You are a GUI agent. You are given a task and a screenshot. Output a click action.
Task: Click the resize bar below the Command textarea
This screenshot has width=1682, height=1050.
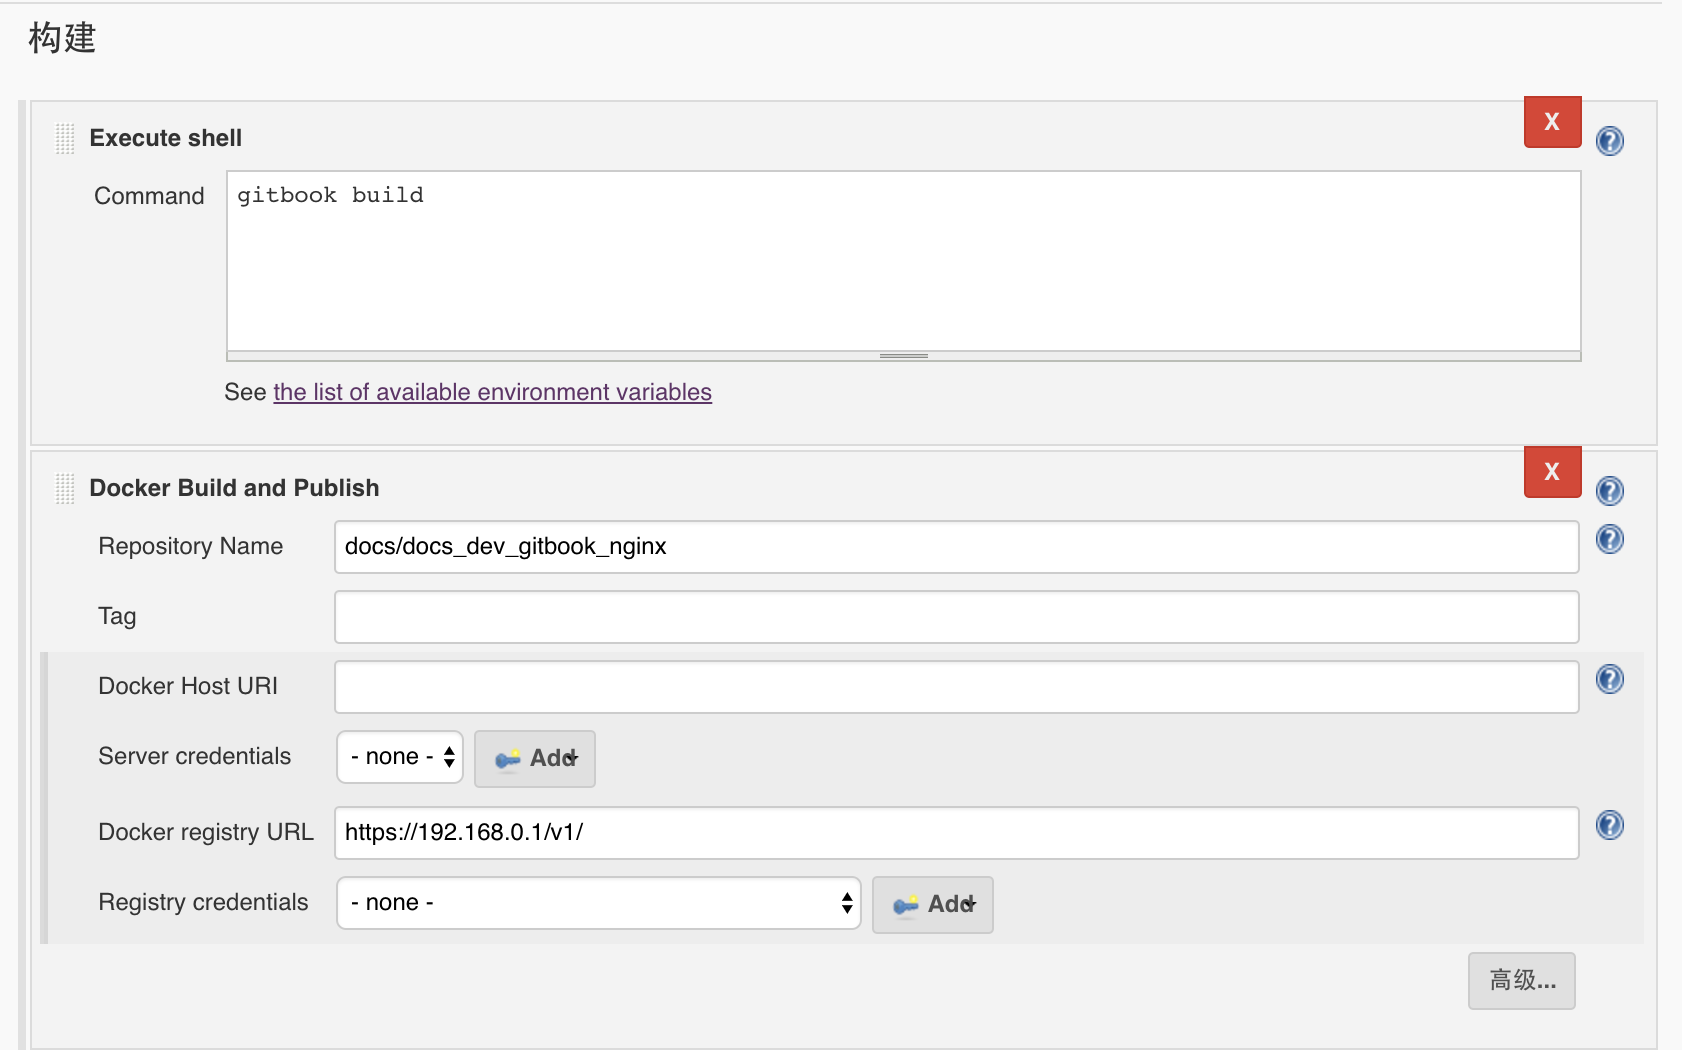point(903,356)
